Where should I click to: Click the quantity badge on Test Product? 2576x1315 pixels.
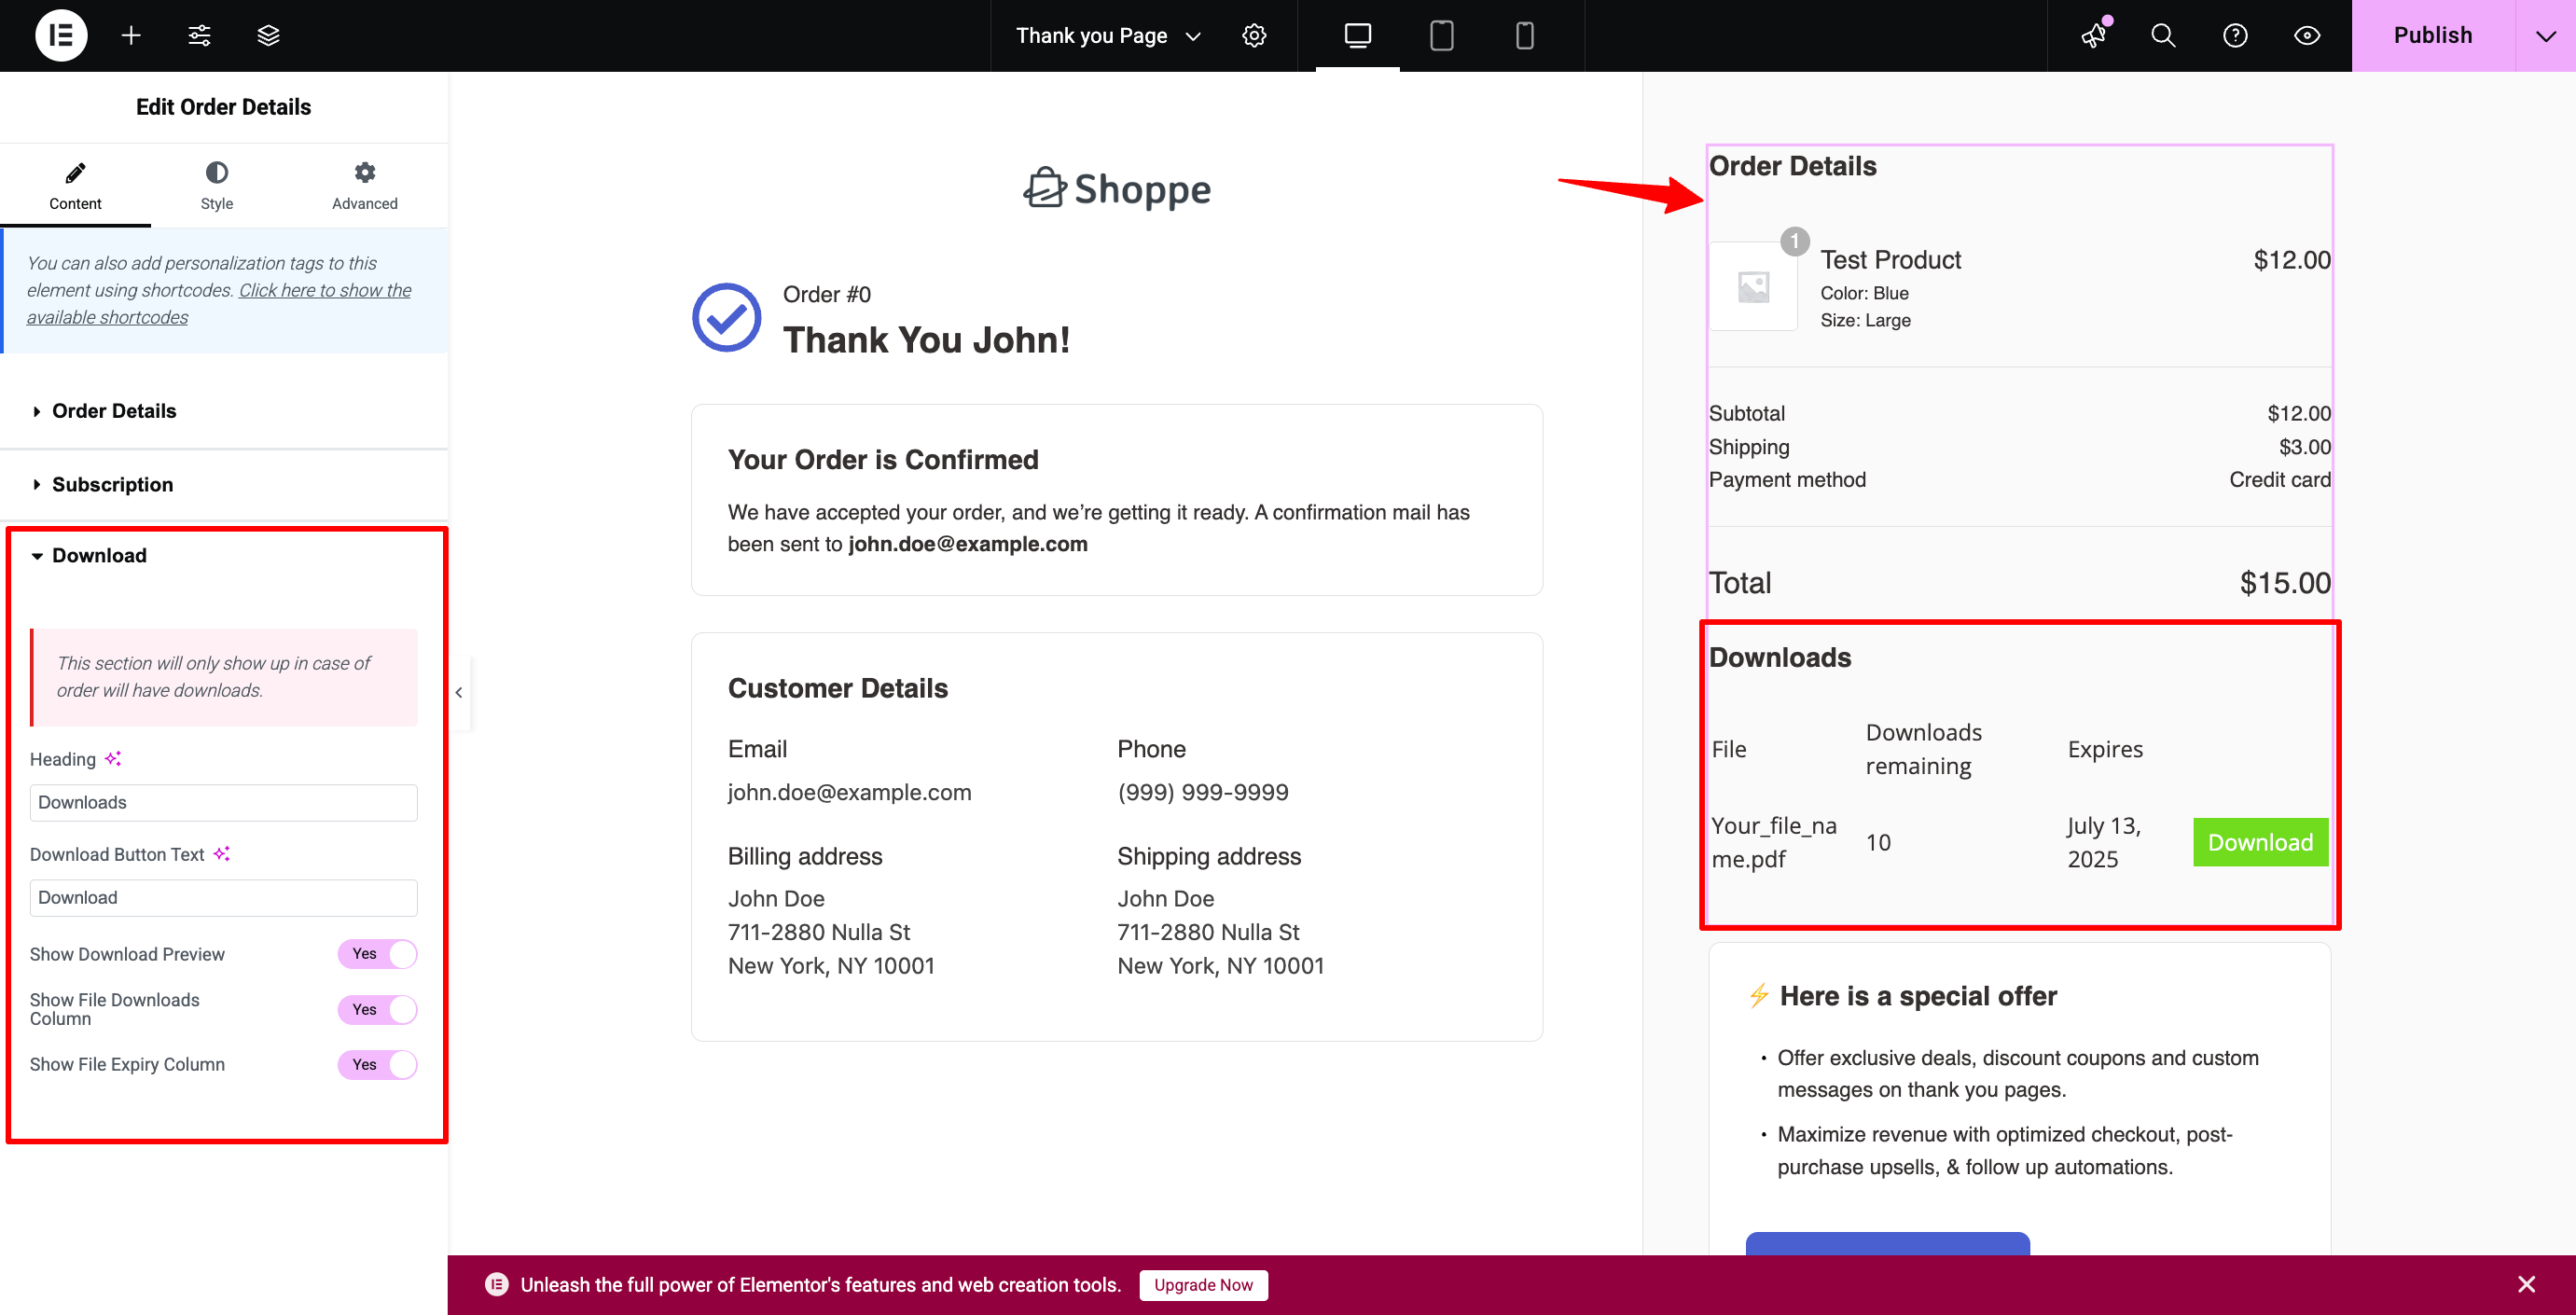click(x=1795, y=241)
